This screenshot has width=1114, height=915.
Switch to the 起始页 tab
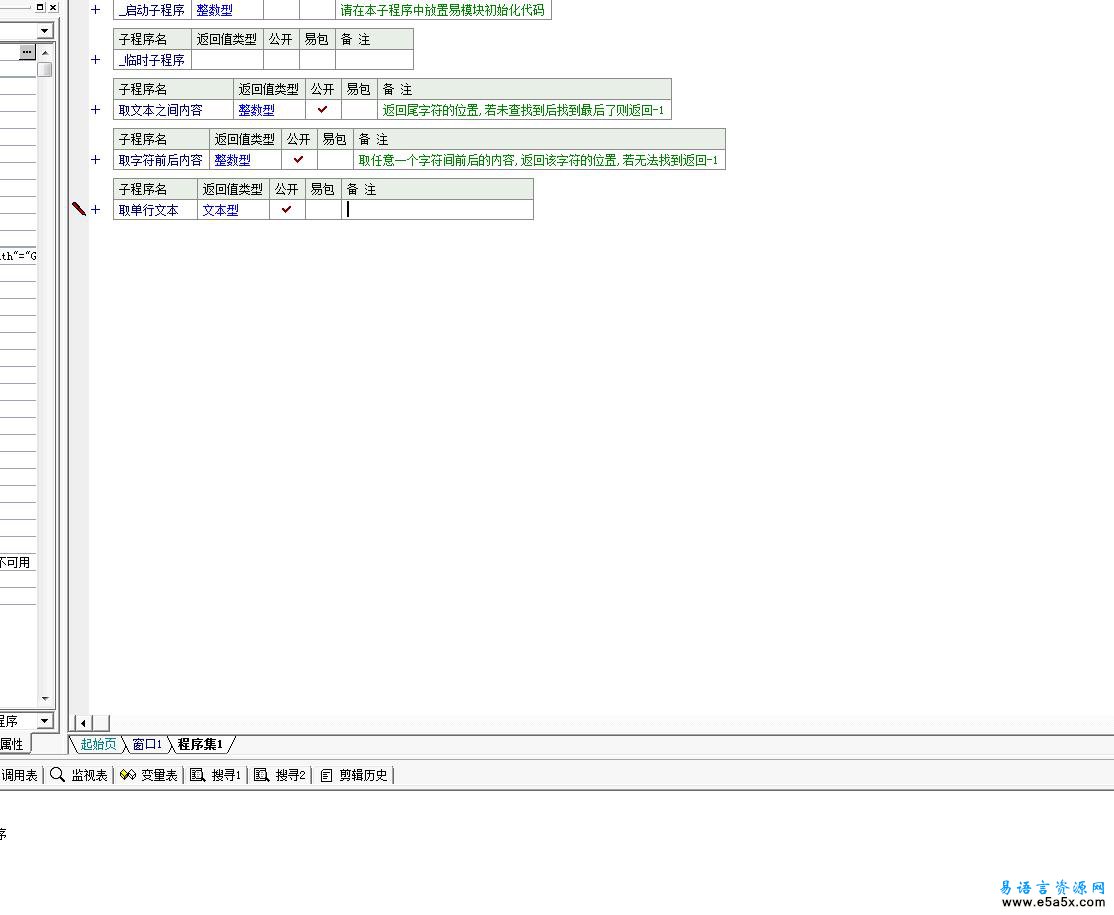click(98, 744)
